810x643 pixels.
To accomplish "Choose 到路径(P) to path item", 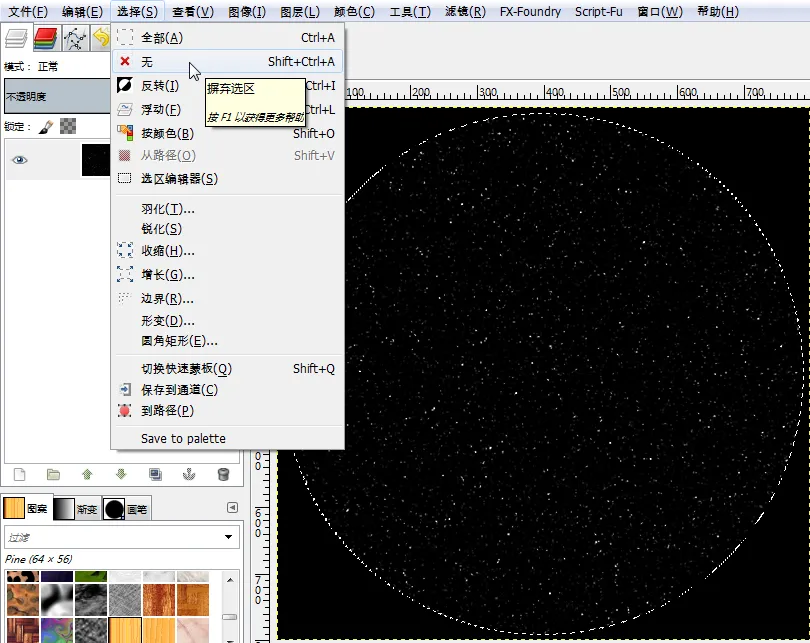I will [x=227, y=411].
